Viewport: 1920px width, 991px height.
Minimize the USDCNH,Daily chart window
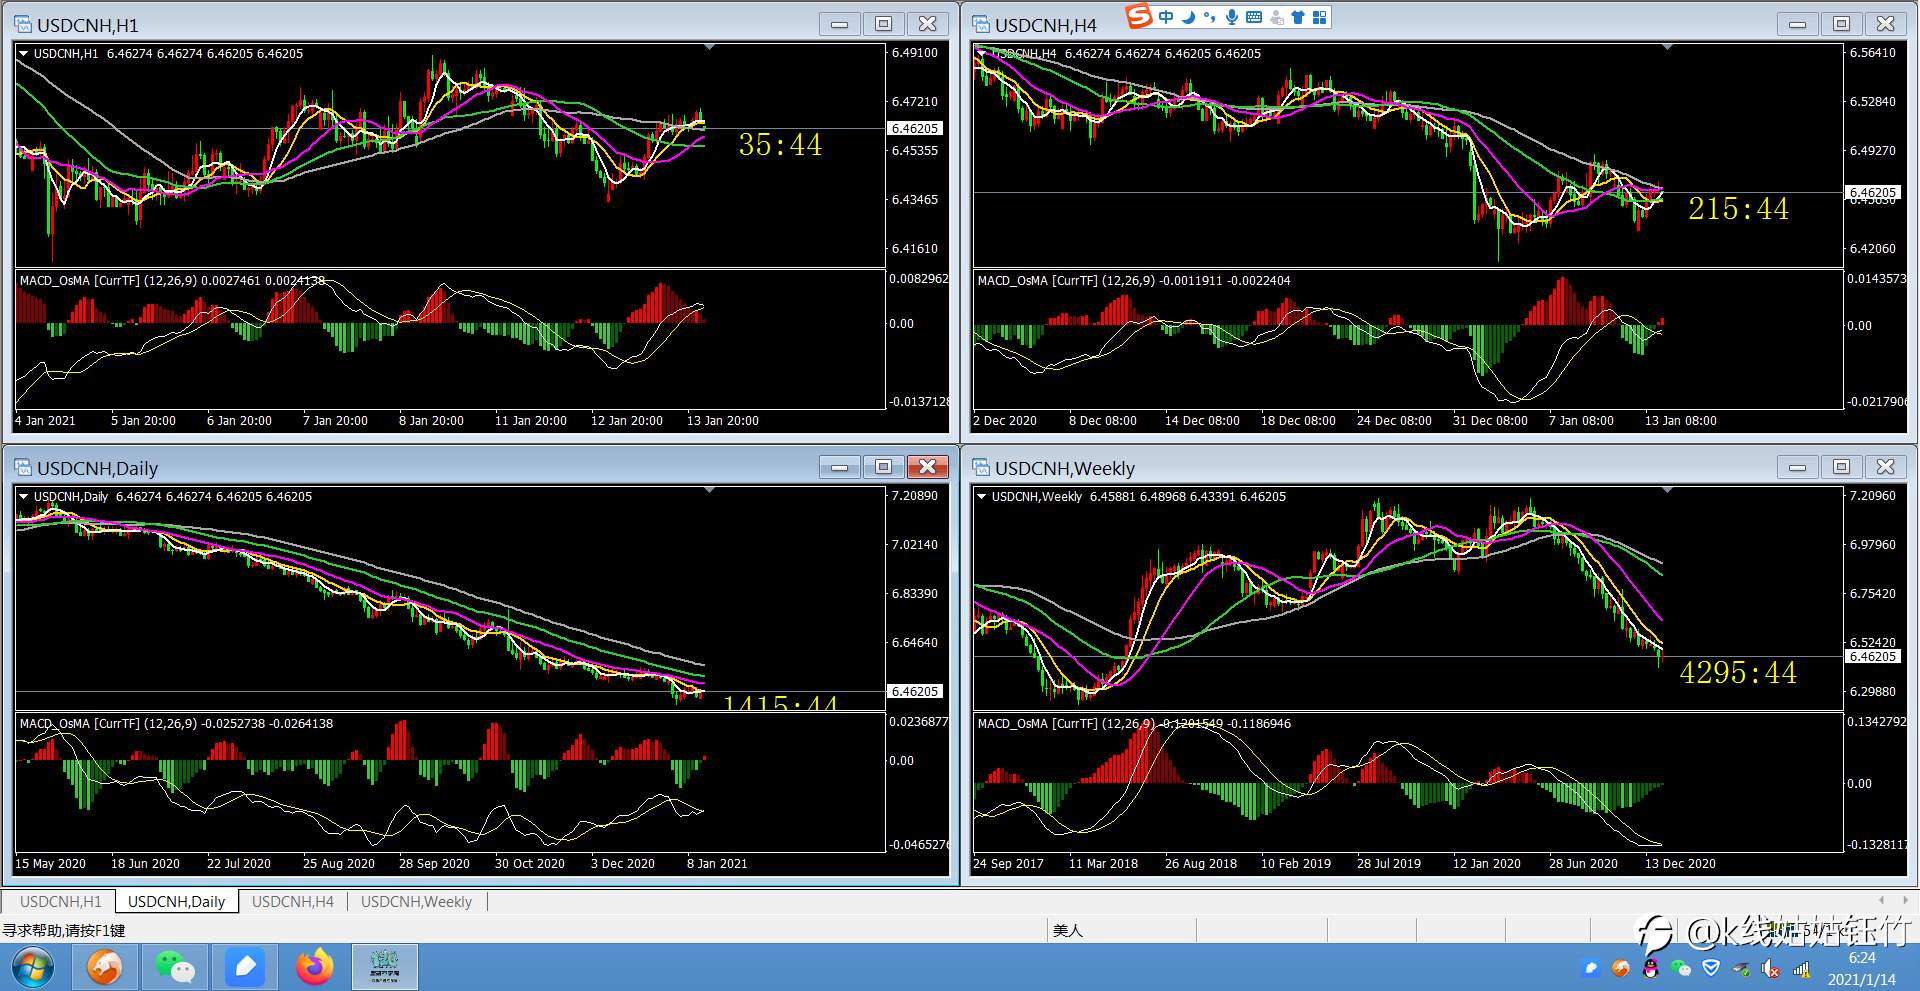click(x=839, y=467)
